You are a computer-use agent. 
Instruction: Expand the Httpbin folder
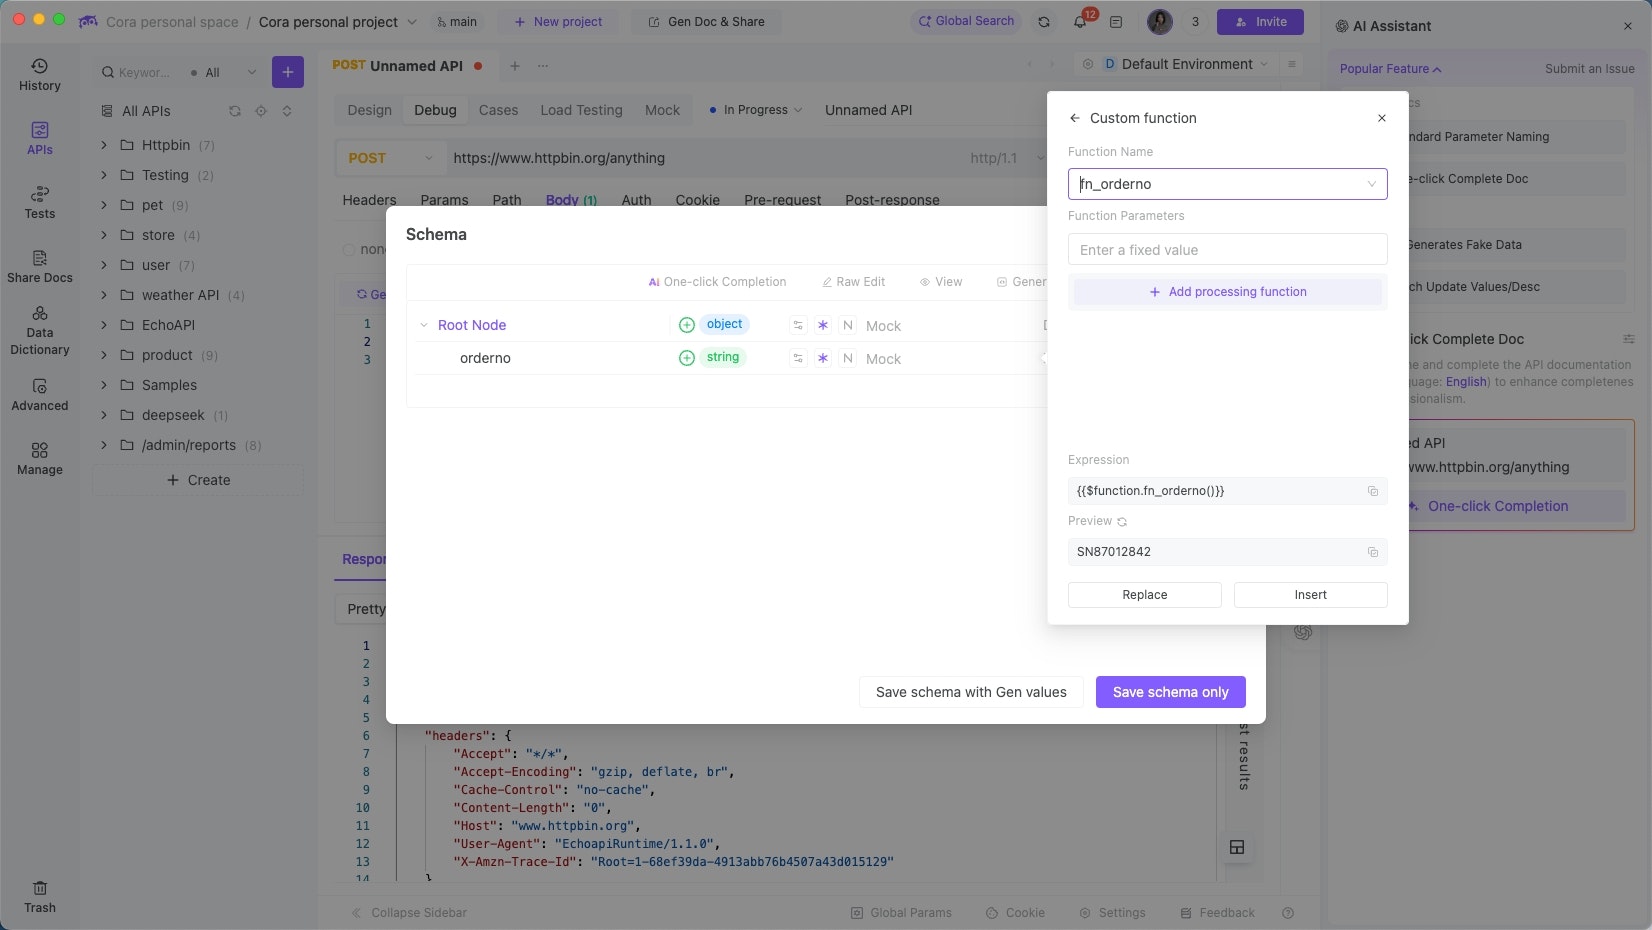(x=104, y=145)
